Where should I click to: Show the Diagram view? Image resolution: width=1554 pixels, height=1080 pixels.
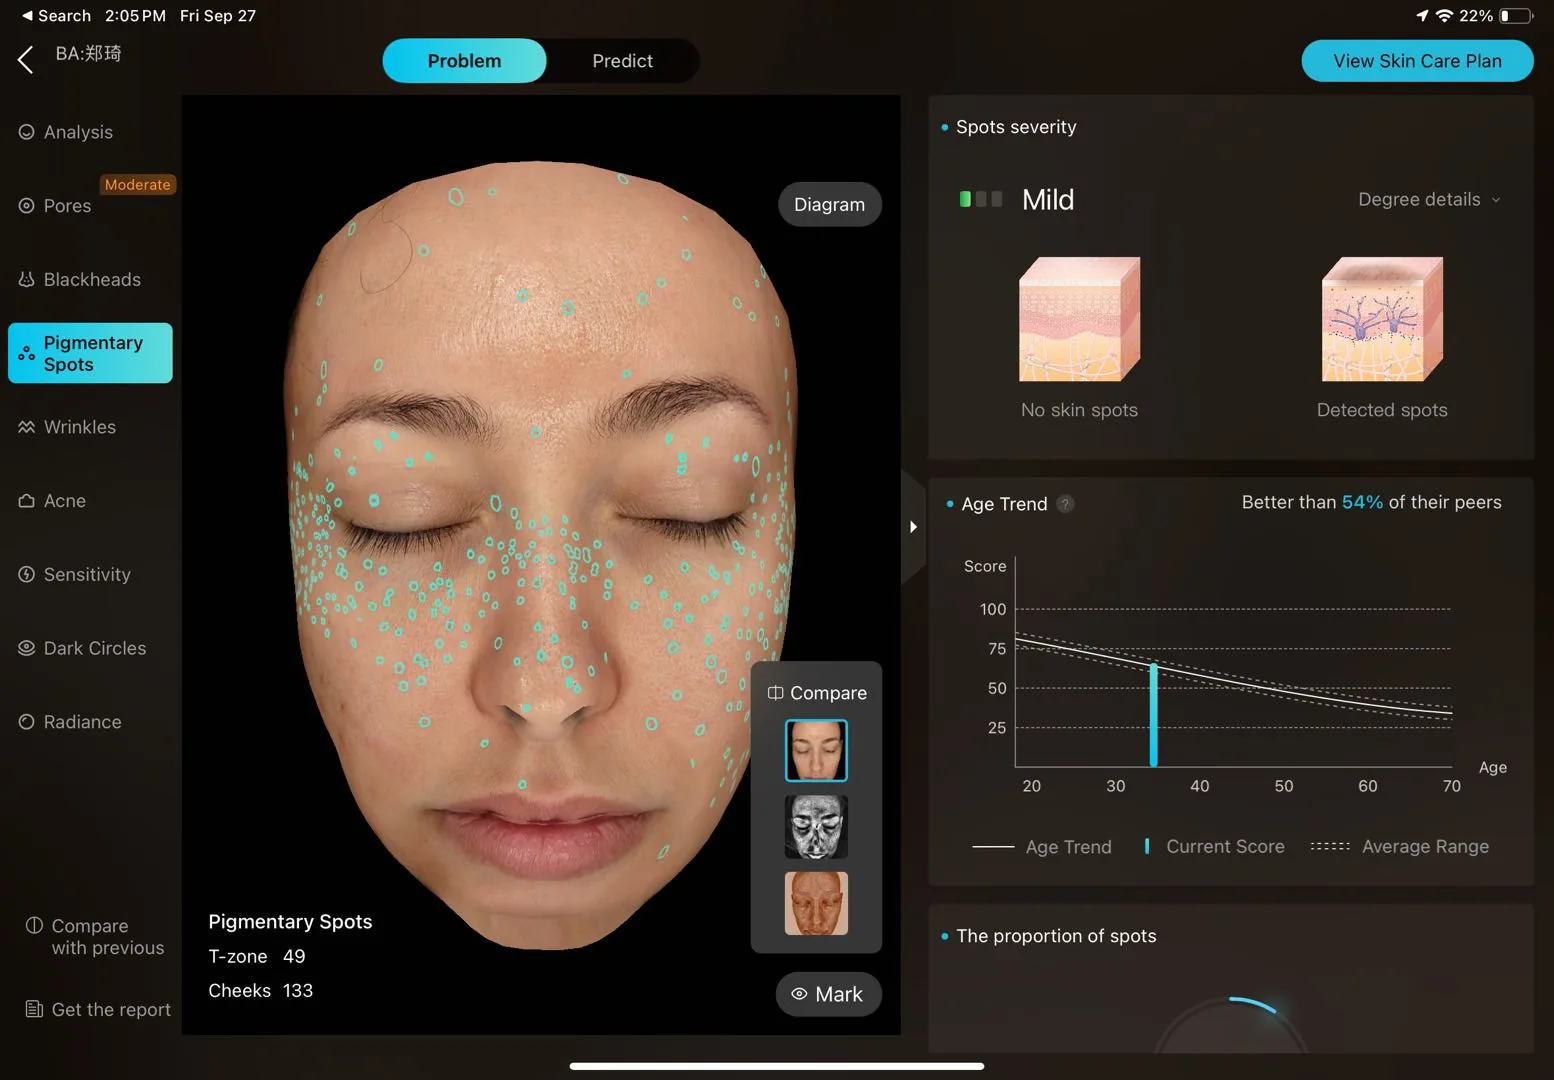click(x=830, y=204)
